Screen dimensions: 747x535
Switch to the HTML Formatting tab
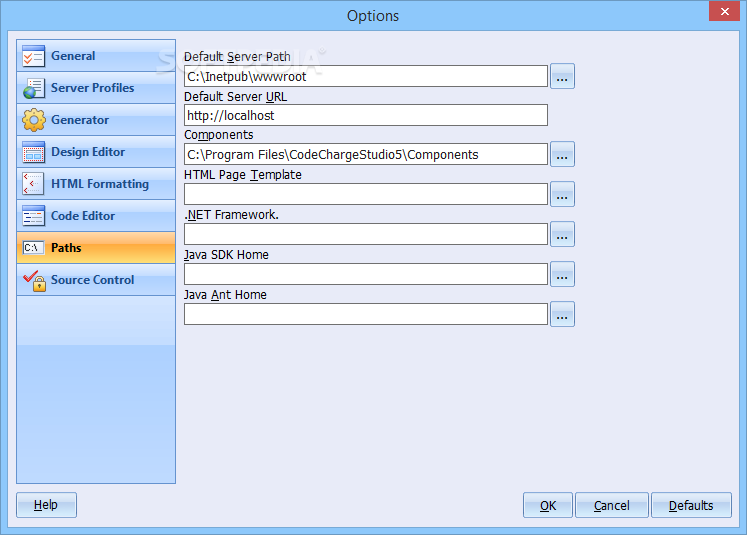[x=99, y=184]
